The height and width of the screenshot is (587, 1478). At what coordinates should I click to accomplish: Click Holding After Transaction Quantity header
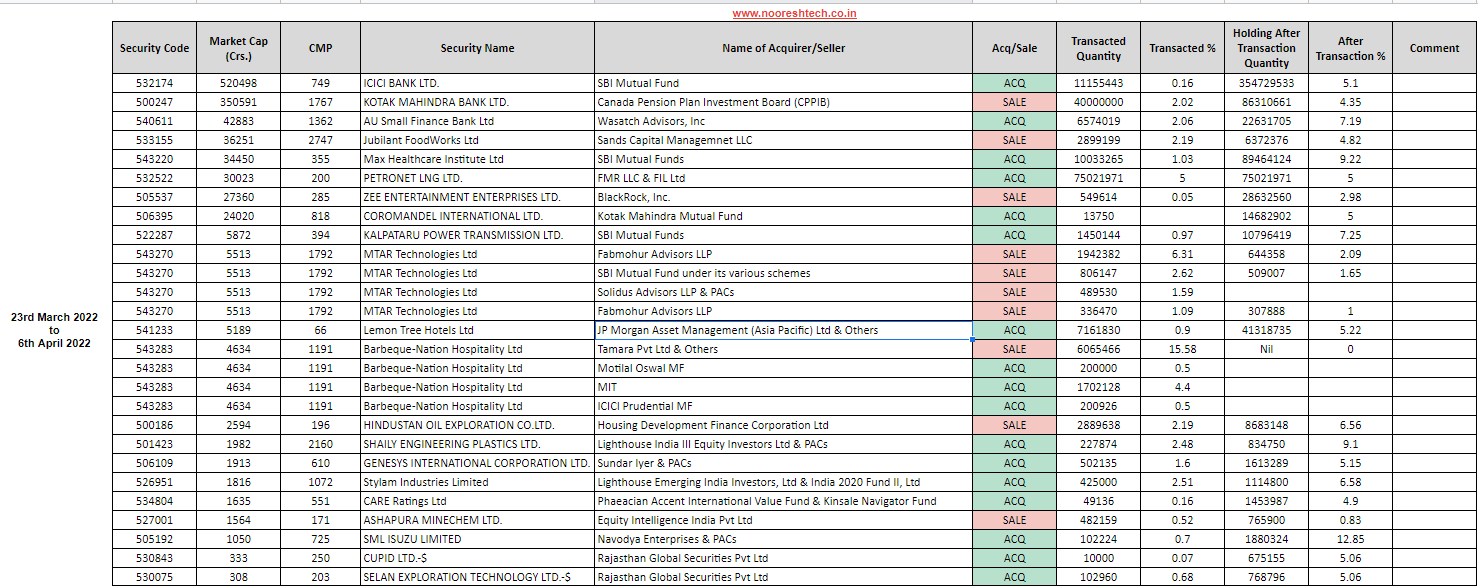tap(1266, 48)
